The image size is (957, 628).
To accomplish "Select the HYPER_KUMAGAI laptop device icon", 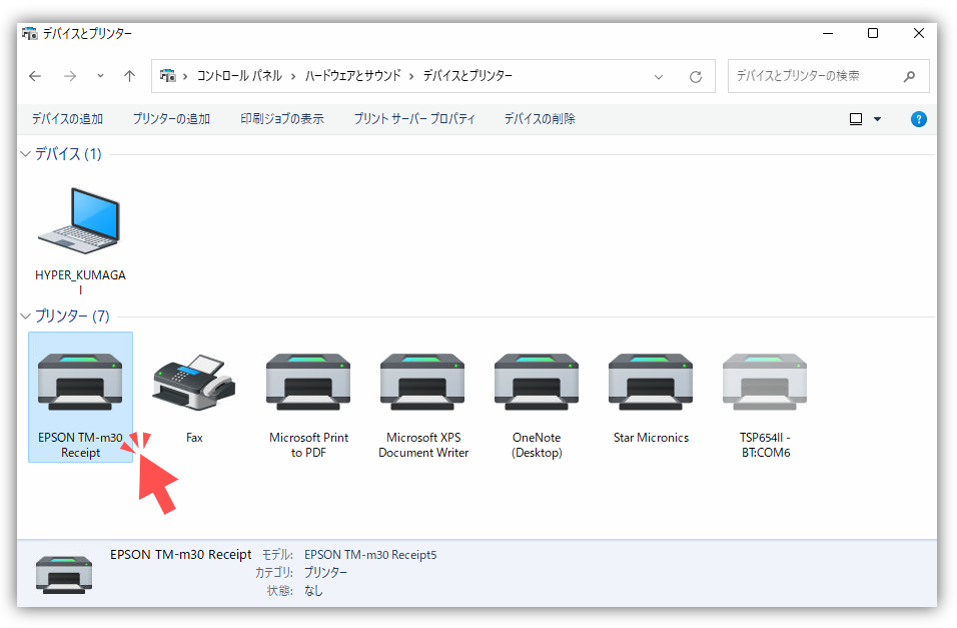I will [x=80, y=222].
